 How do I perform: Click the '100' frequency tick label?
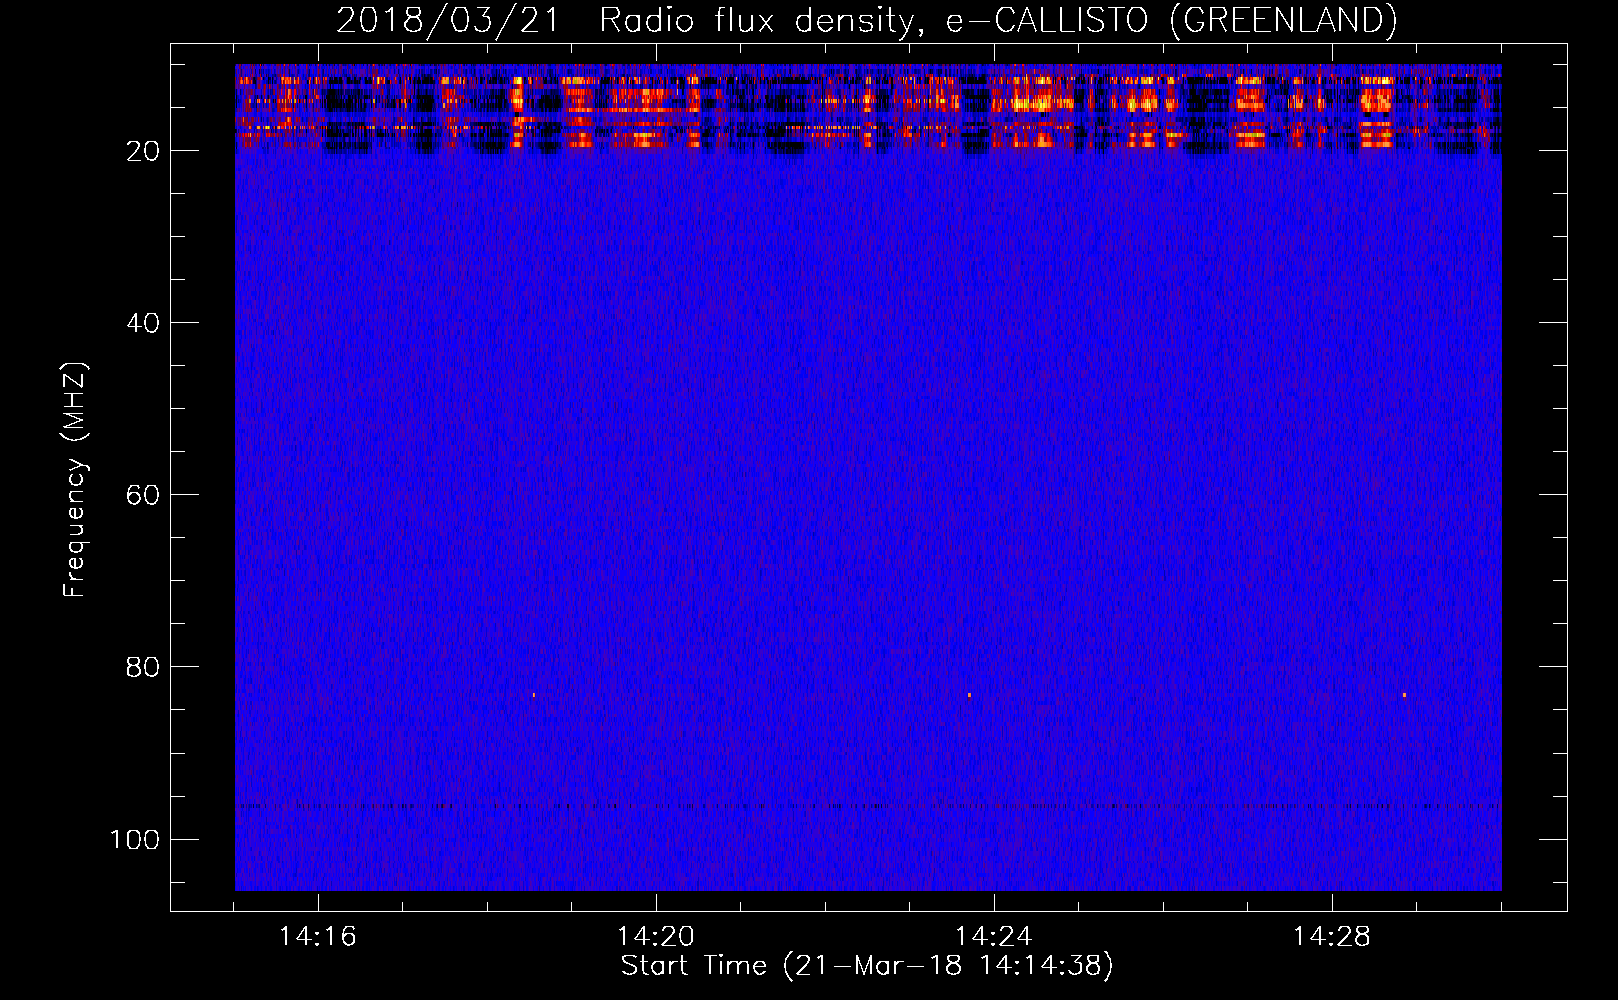[x=135, y=839]
